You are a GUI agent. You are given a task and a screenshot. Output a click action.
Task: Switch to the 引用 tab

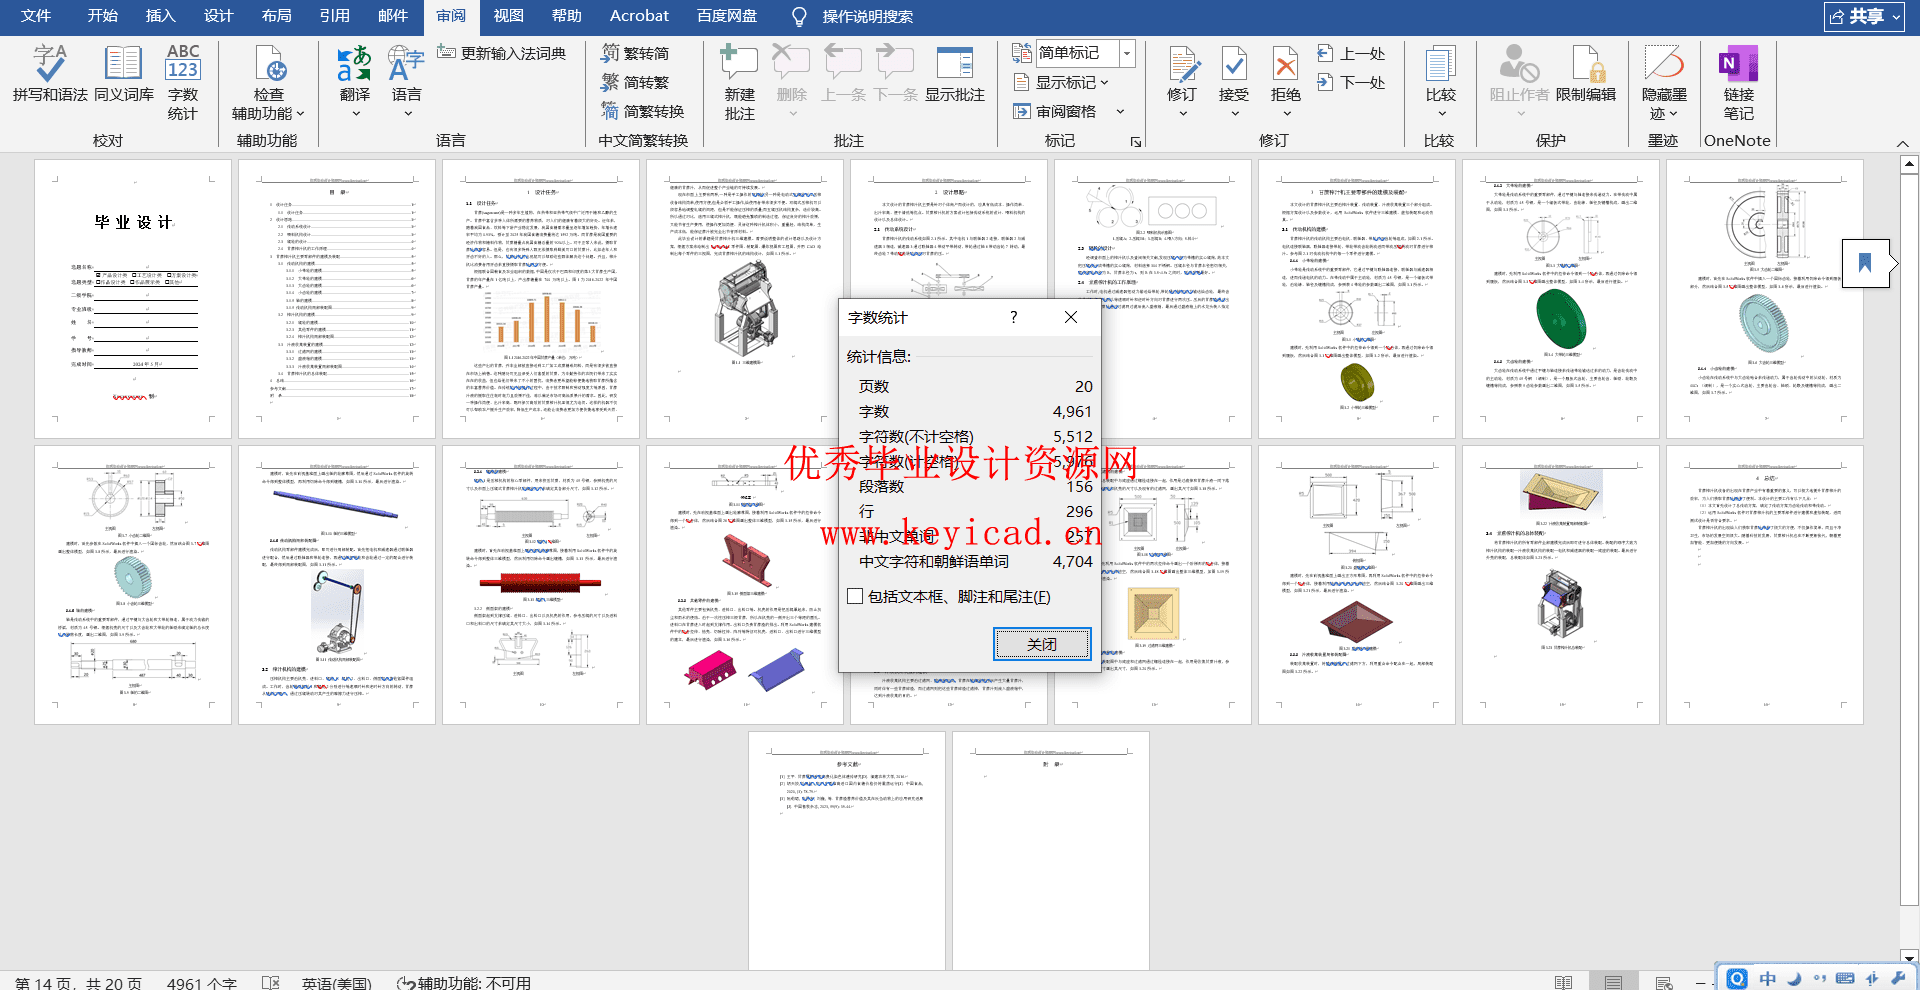tap(334, 16)
